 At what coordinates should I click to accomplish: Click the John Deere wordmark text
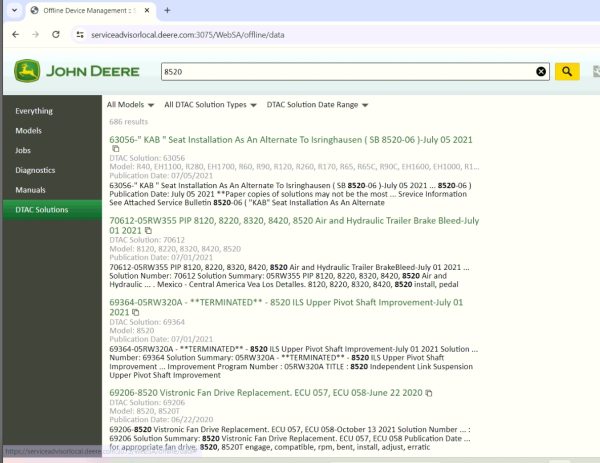(93, 72)
